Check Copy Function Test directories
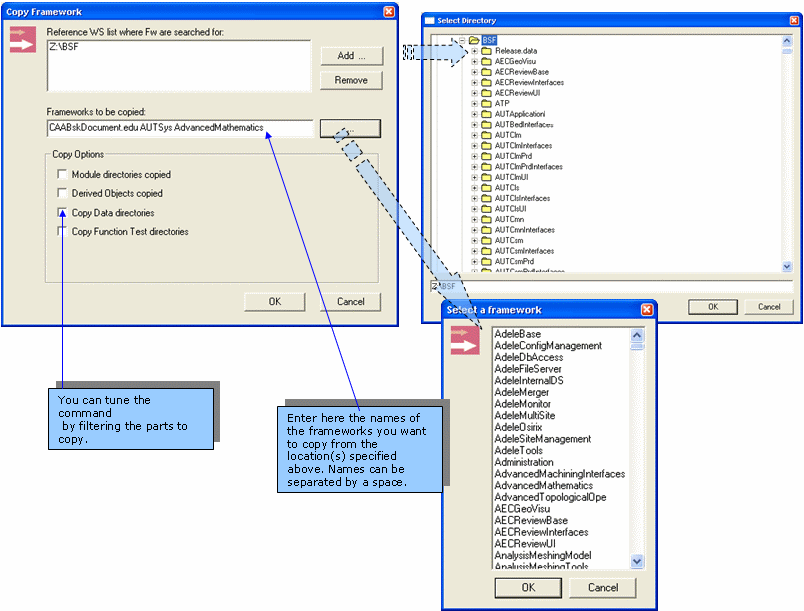 tap(62, 231)
